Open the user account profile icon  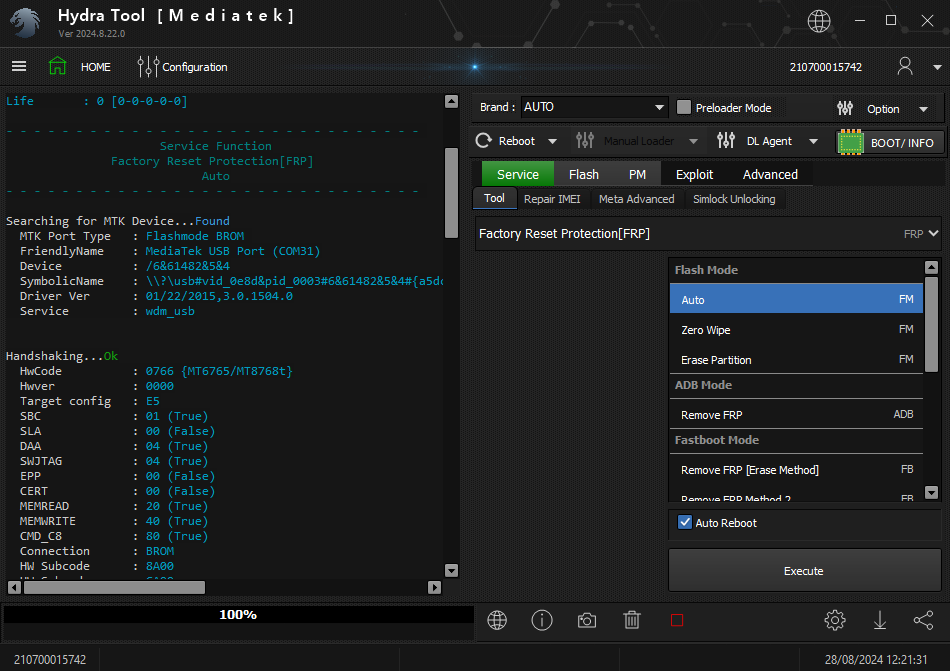click(x=905, y=66)
